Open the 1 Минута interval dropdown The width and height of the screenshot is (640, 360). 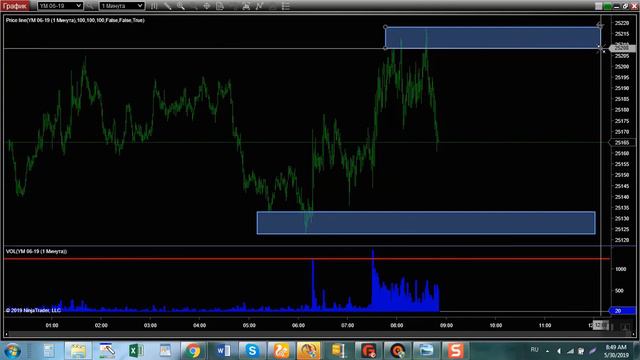tap(122, 6)
